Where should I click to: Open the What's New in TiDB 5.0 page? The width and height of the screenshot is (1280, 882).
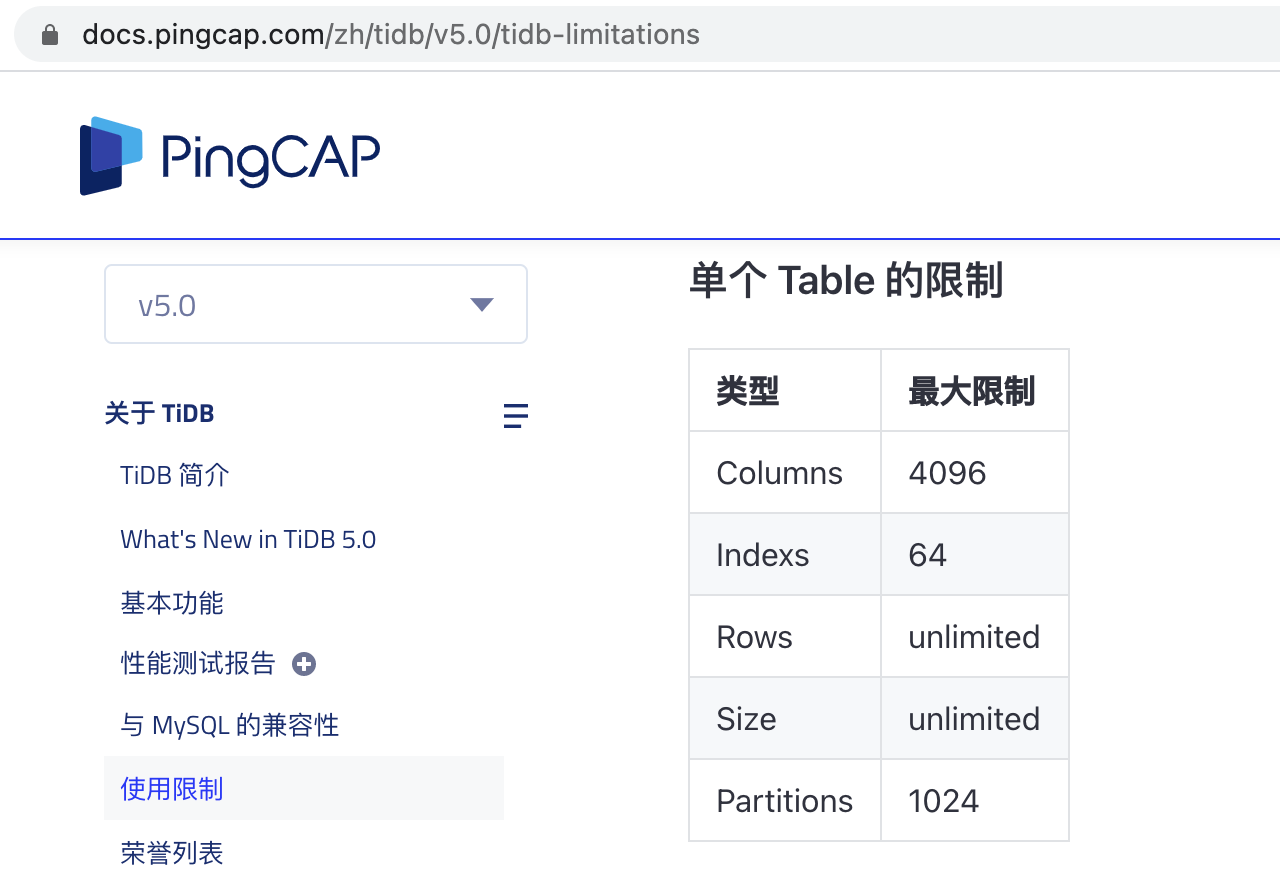248,539
